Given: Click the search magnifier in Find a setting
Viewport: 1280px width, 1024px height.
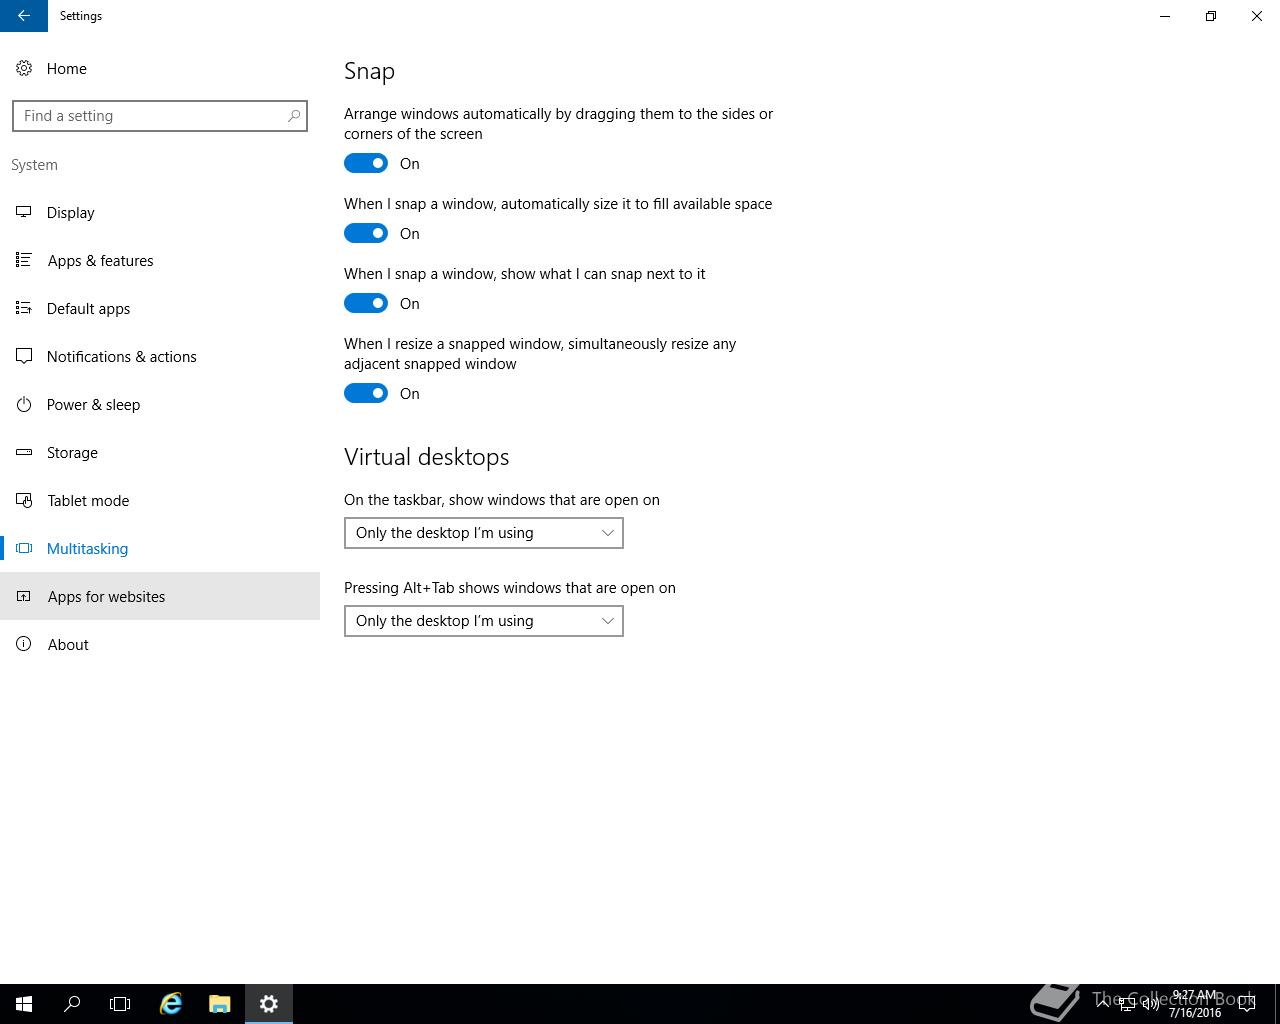Looking at the screenshot, I should click(x=294, y=116).
